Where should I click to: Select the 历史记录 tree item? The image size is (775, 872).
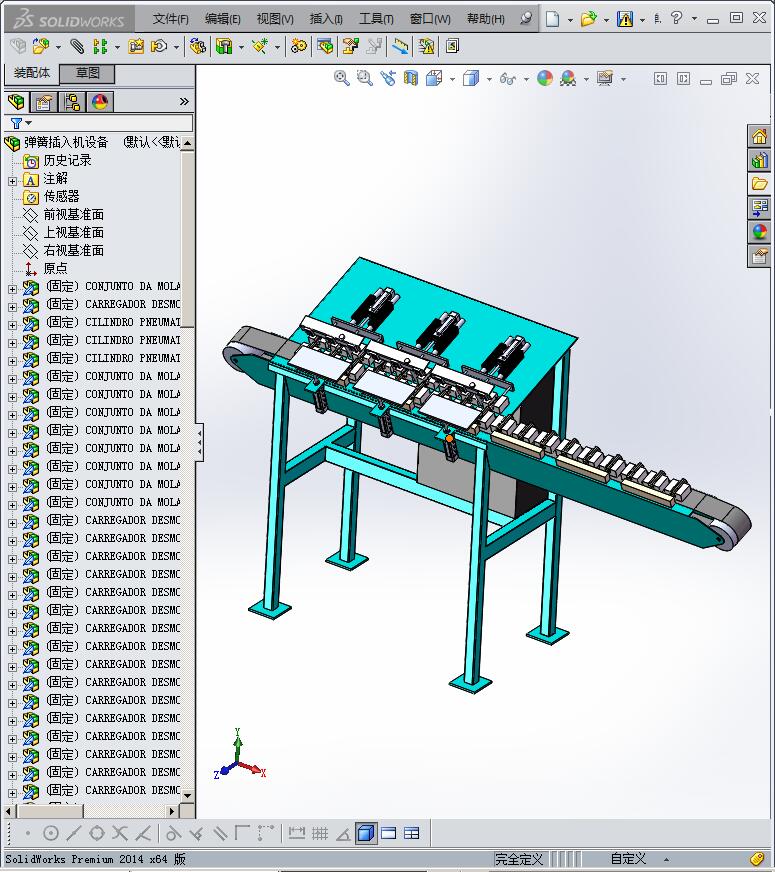(x=67, y=160)
